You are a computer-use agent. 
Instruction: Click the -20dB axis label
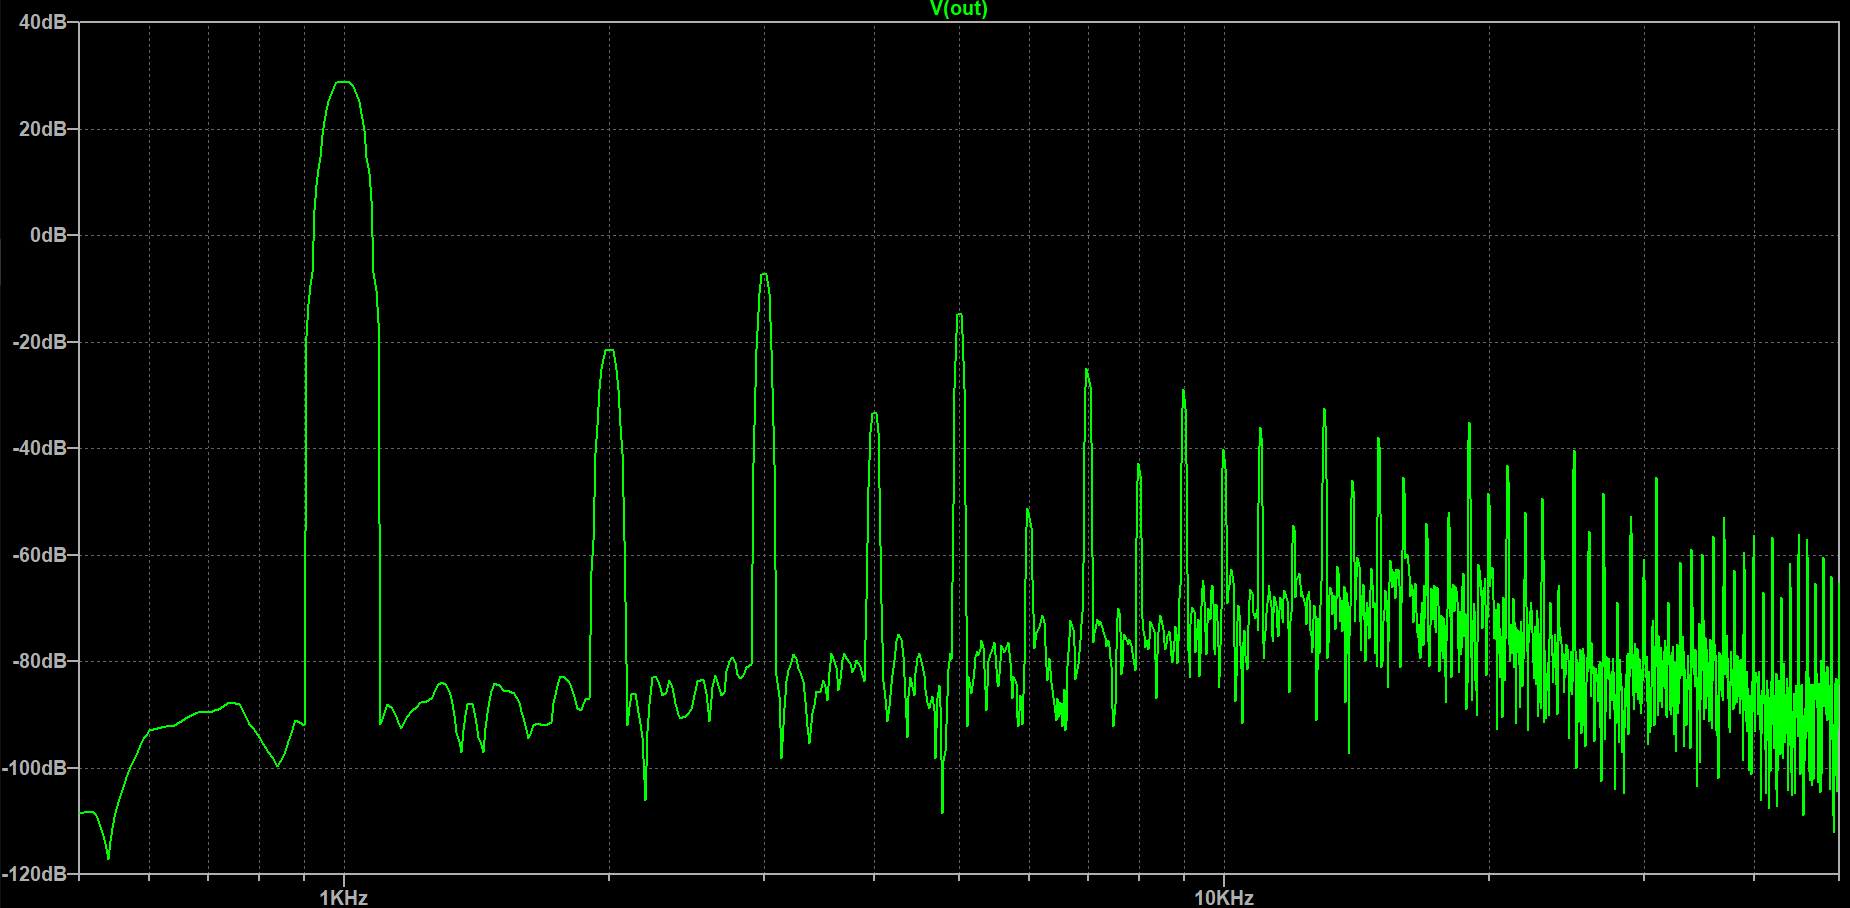click(x=40, y=342)
